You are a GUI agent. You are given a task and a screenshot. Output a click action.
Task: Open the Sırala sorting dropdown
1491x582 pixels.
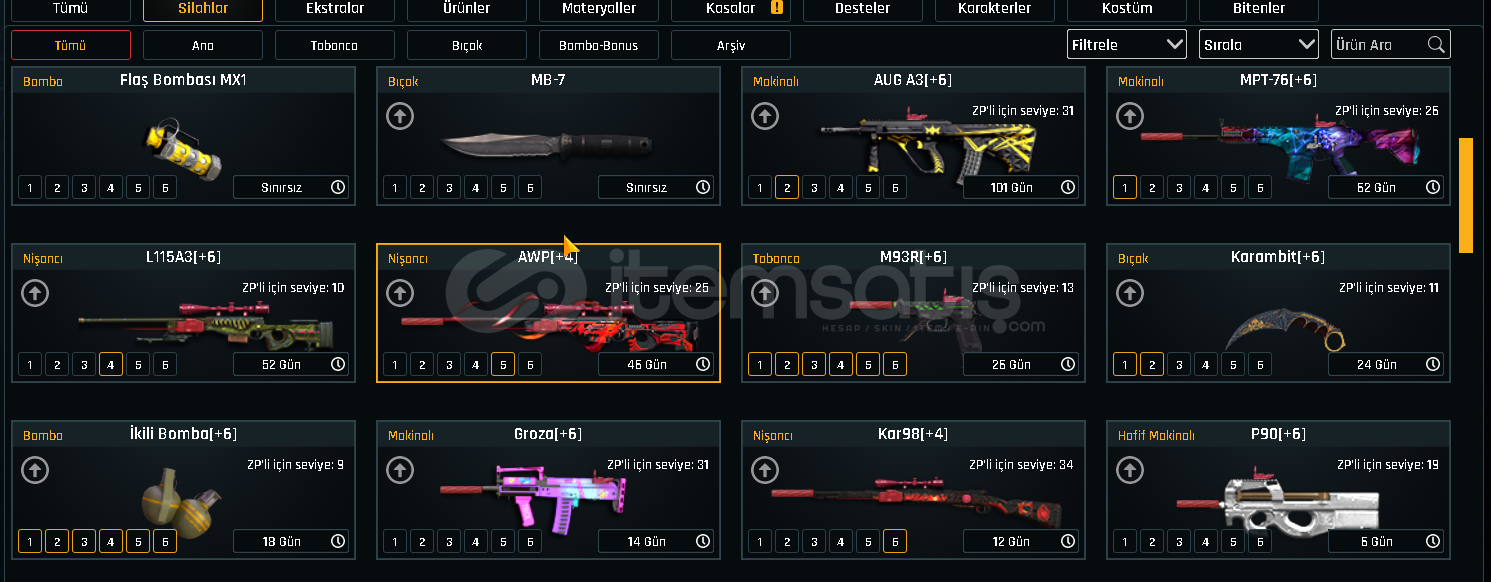tap(1259, 44)
